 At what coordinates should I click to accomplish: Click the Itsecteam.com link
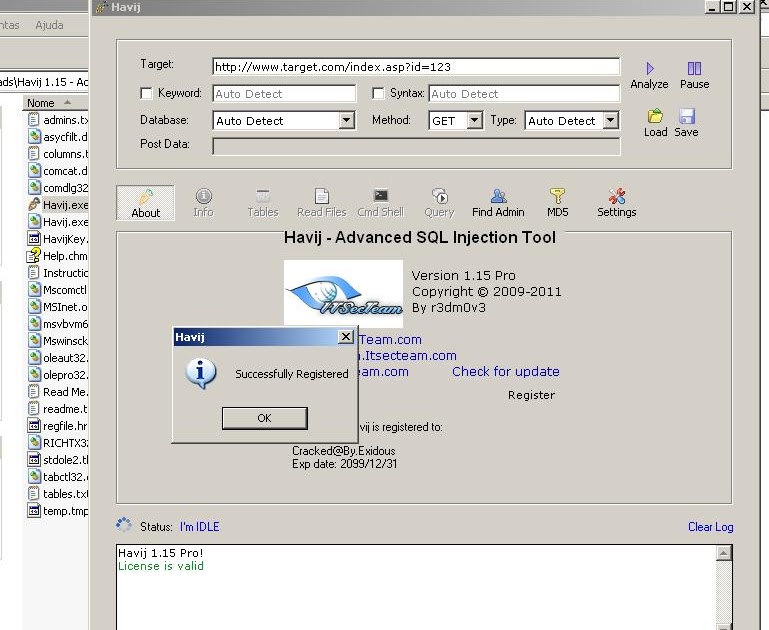coord(408,355)
